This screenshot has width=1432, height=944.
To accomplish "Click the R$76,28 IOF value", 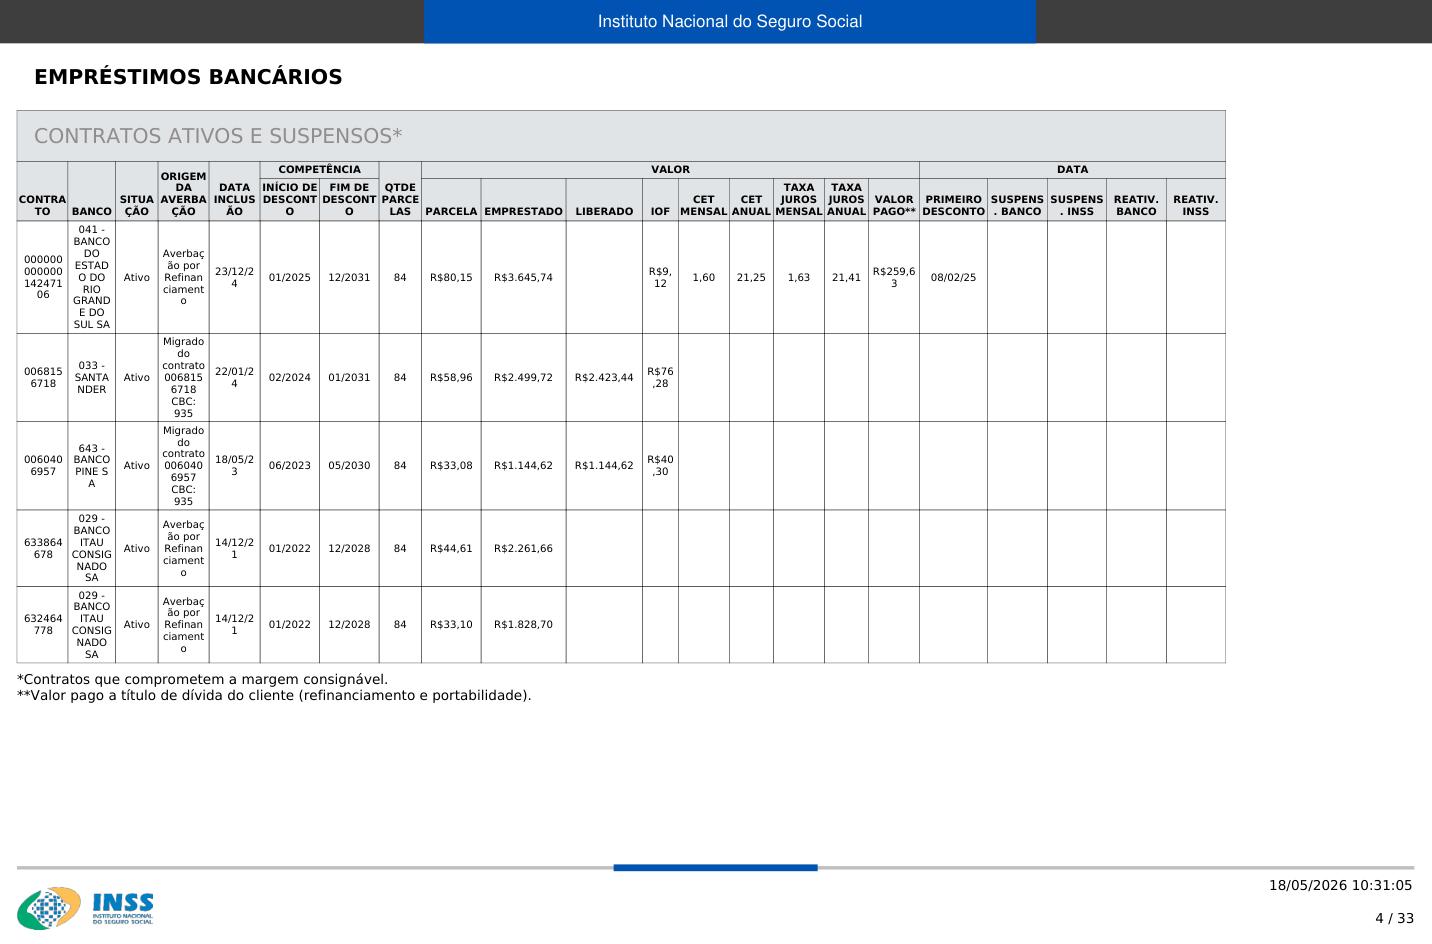I will [660, 377].
